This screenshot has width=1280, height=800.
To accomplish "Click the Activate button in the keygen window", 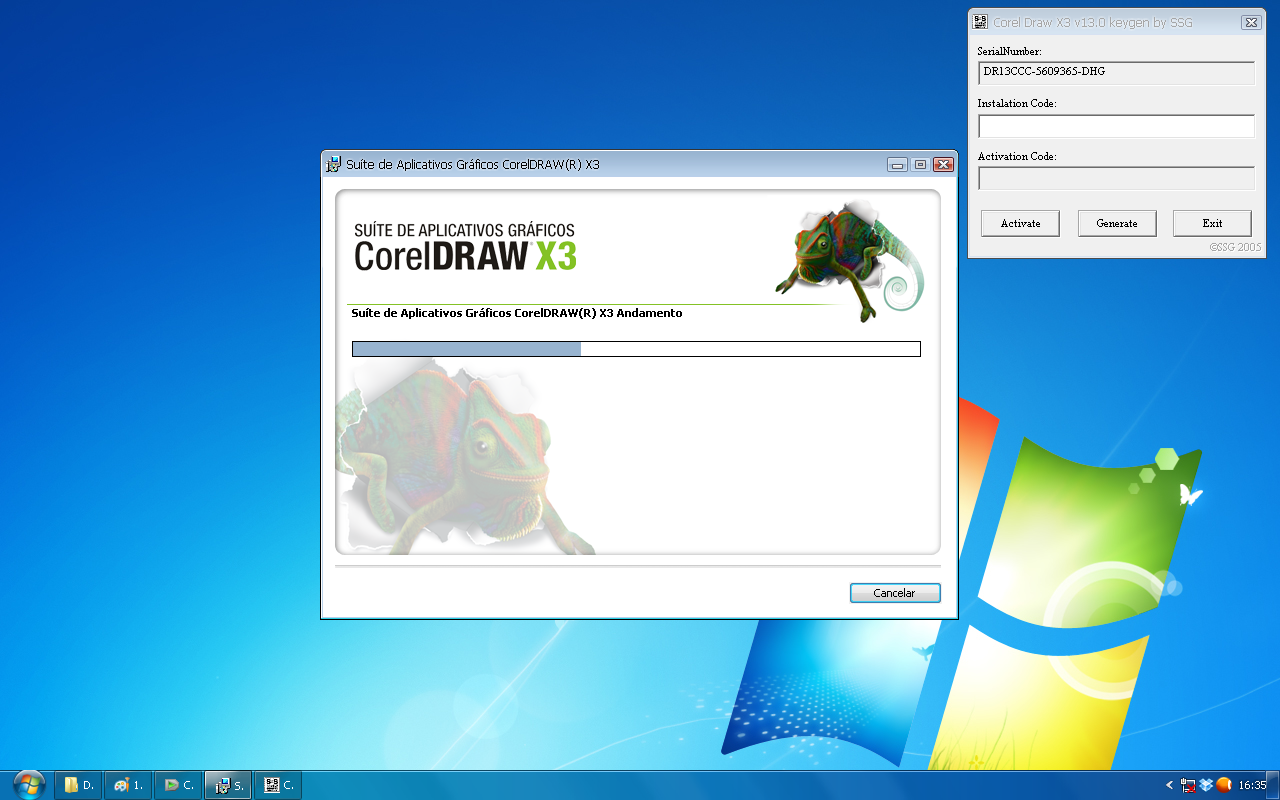I will (1020, 223).
